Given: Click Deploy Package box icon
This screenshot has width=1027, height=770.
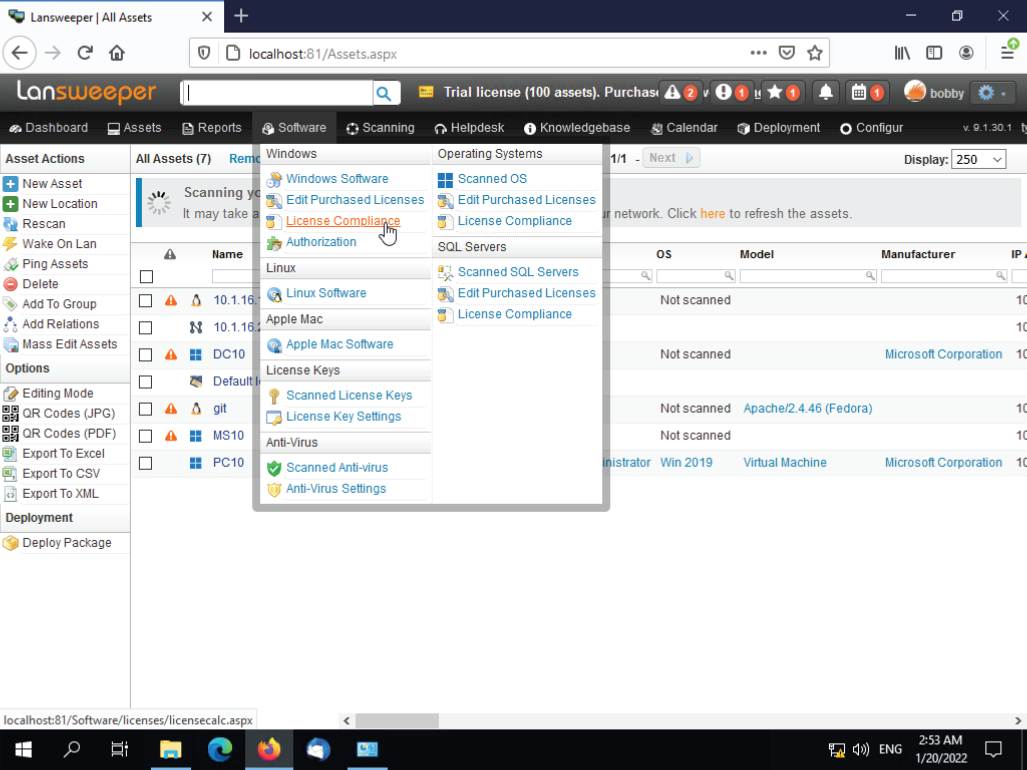Looking at the screenshot, I should click(10, 543).
